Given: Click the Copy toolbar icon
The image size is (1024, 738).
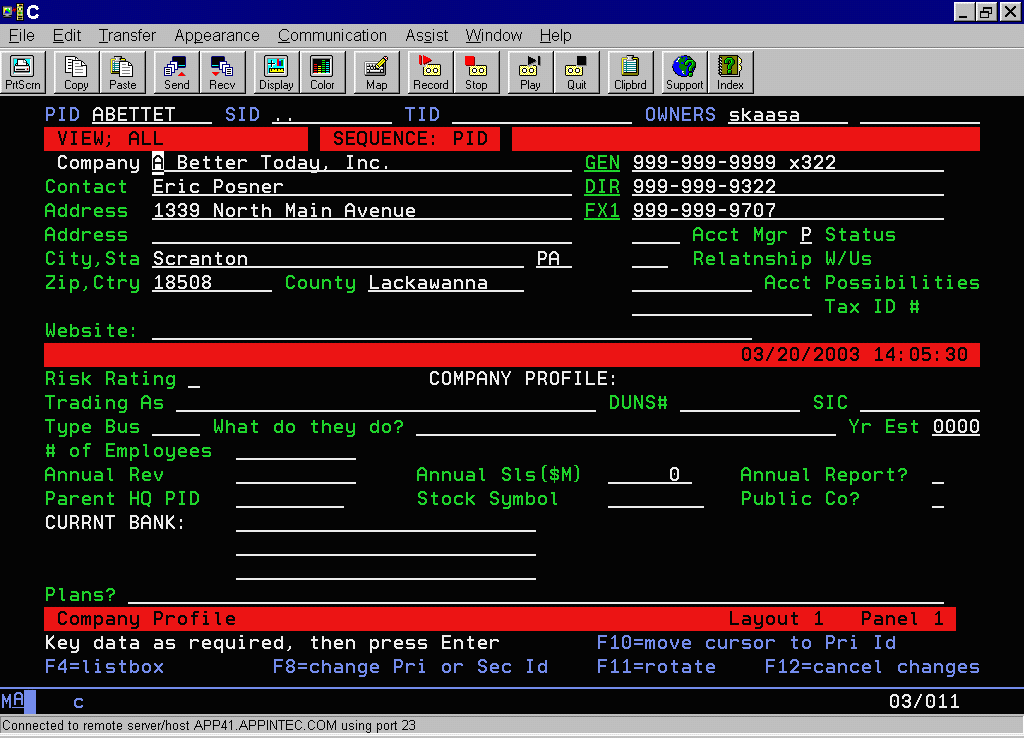Looking at the screenshot, I should click(76, 72).
